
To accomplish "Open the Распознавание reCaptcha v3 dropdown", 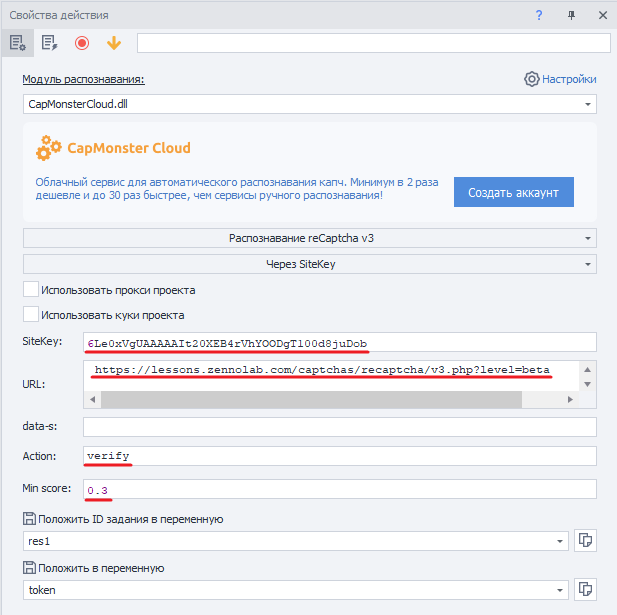I will pos(588,239).
